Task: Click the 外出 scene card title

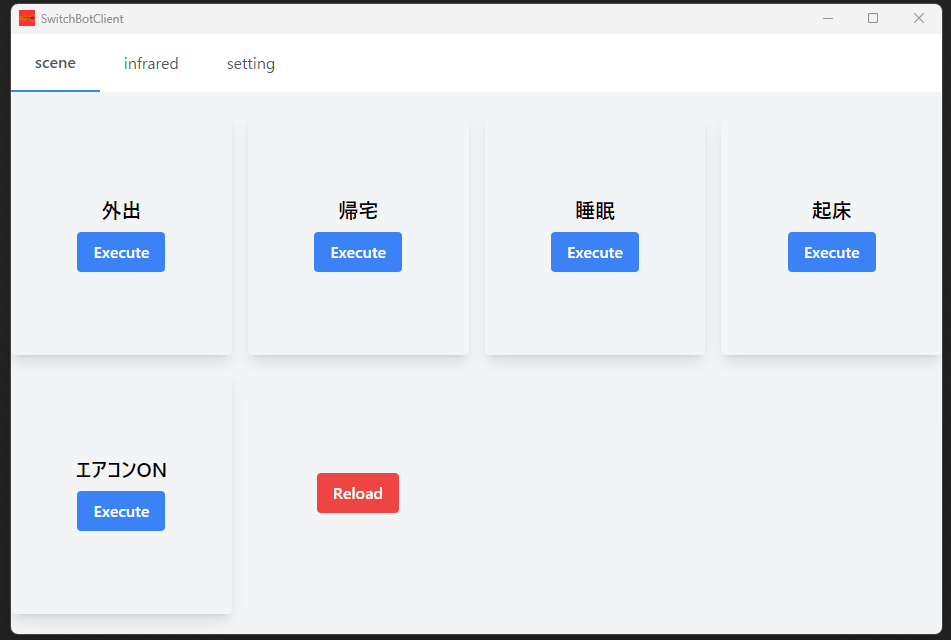Action: [120, 211]
